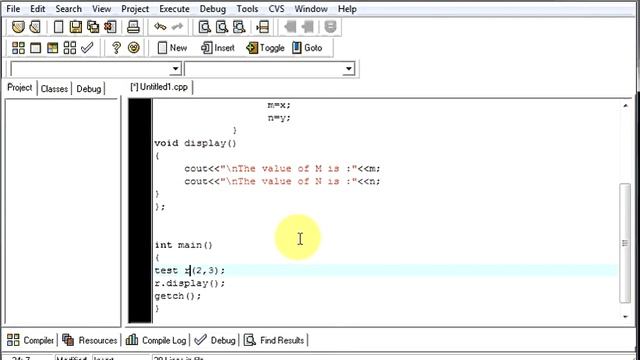Click the New toolbar button
Viewport: 640px width, 360px height.
pyautogui.click(x=172, y=48)
